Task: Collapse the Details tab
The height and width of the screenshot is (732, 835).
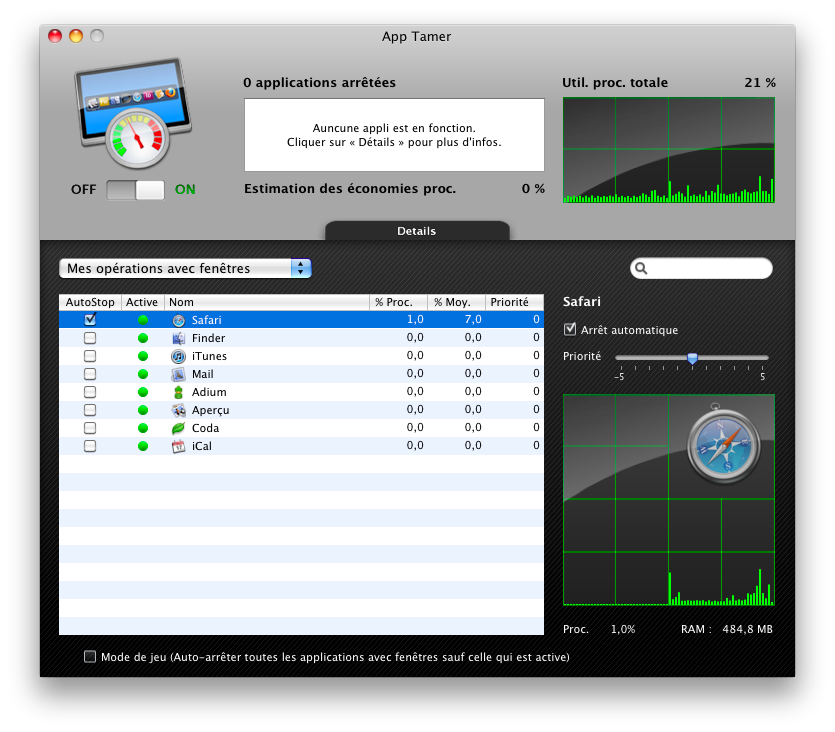Action: click(x=417, y=231)
